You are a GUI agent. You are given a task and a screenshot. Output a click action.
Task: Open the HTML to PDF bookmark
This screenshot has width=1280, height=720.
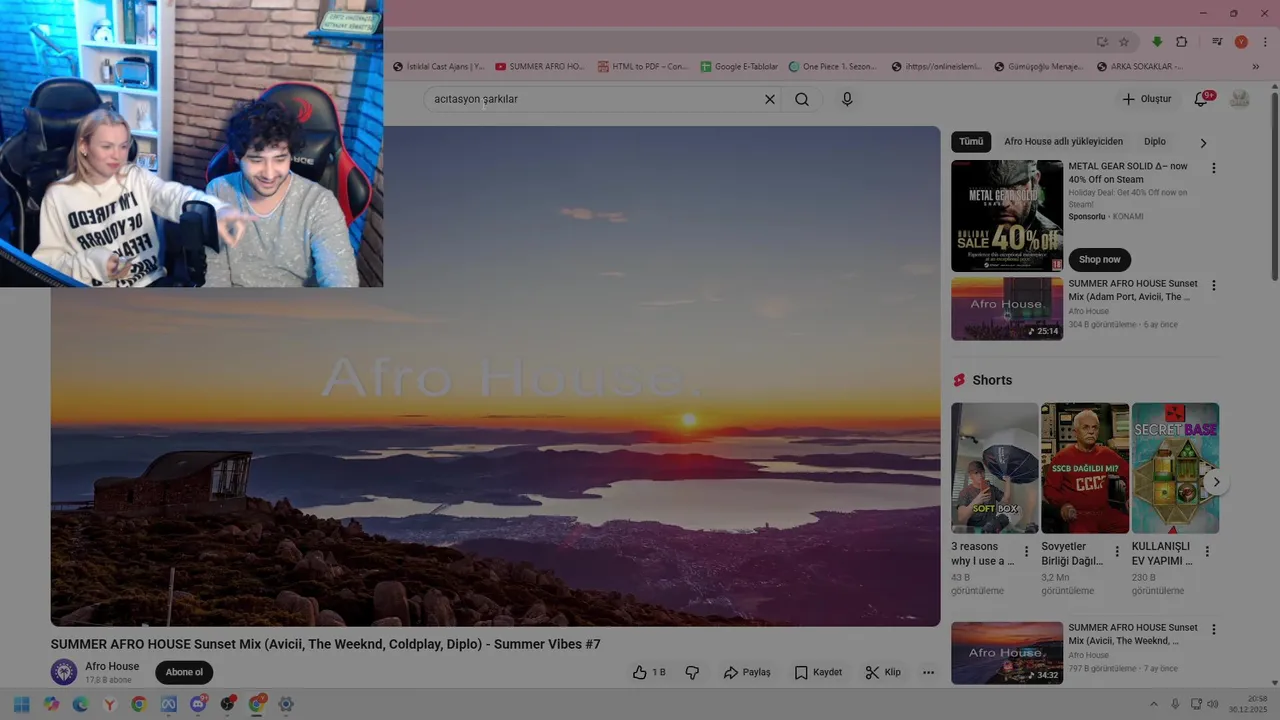pyautogui.click(x=643, y=67)
